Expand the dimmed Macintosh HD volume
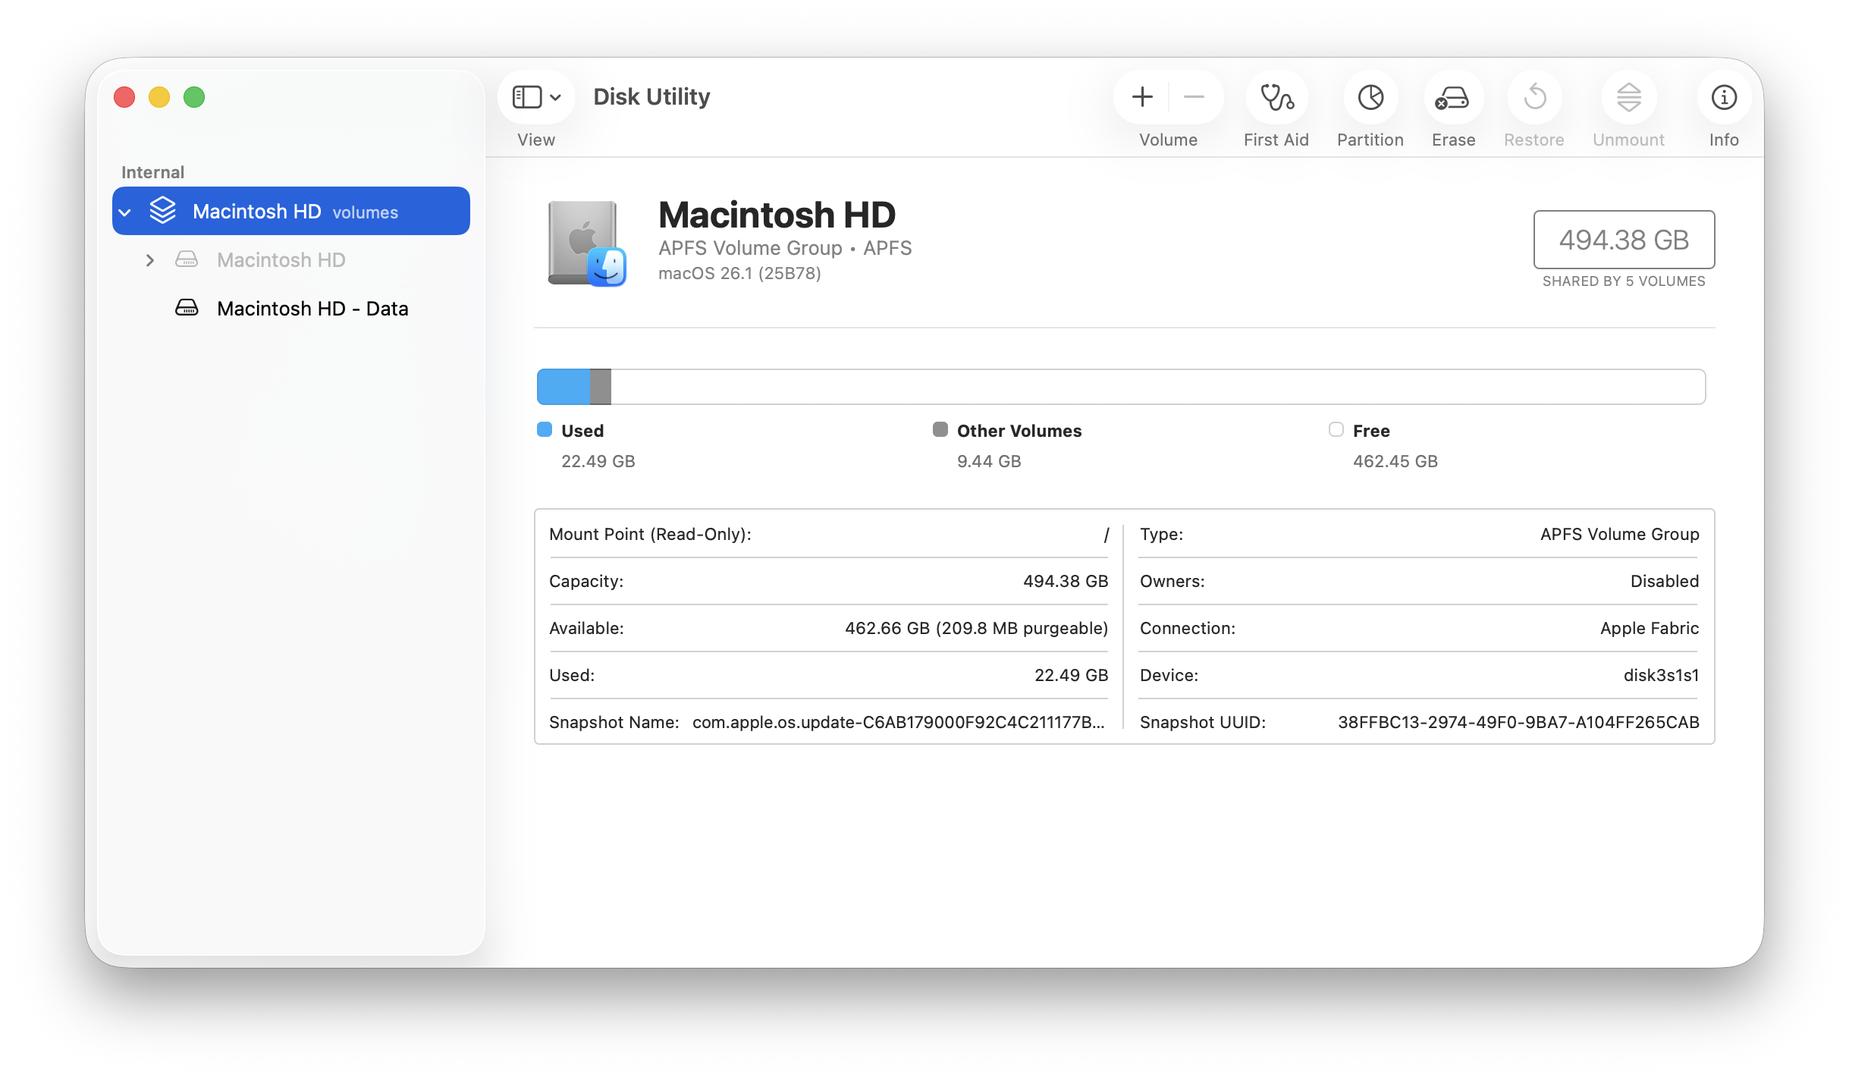Screen dimensions: 1849x1080 tap(150, 260)
